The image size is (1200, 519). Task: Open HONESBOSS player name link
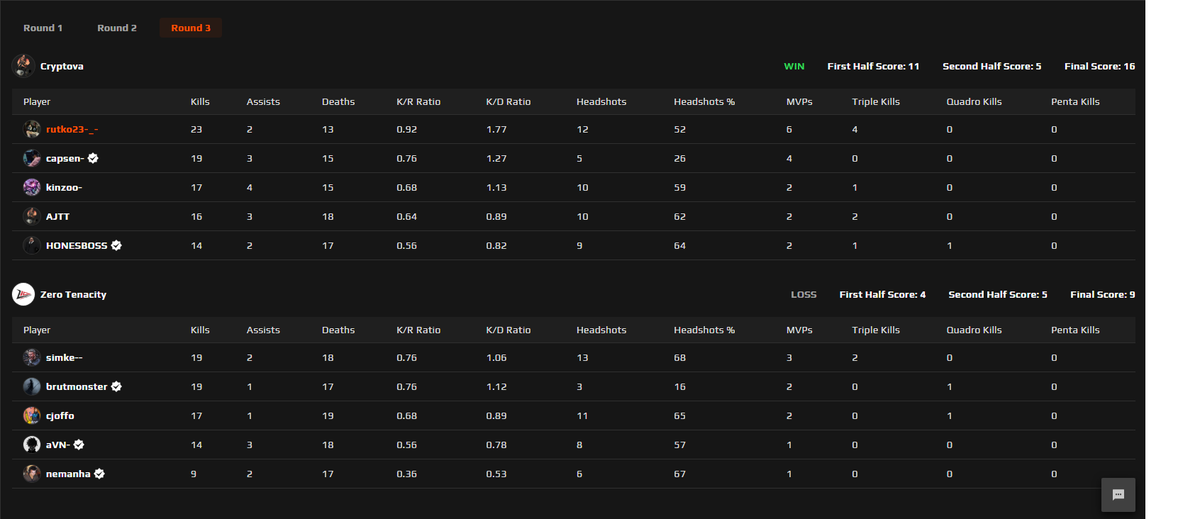click(x=77, y=245)
